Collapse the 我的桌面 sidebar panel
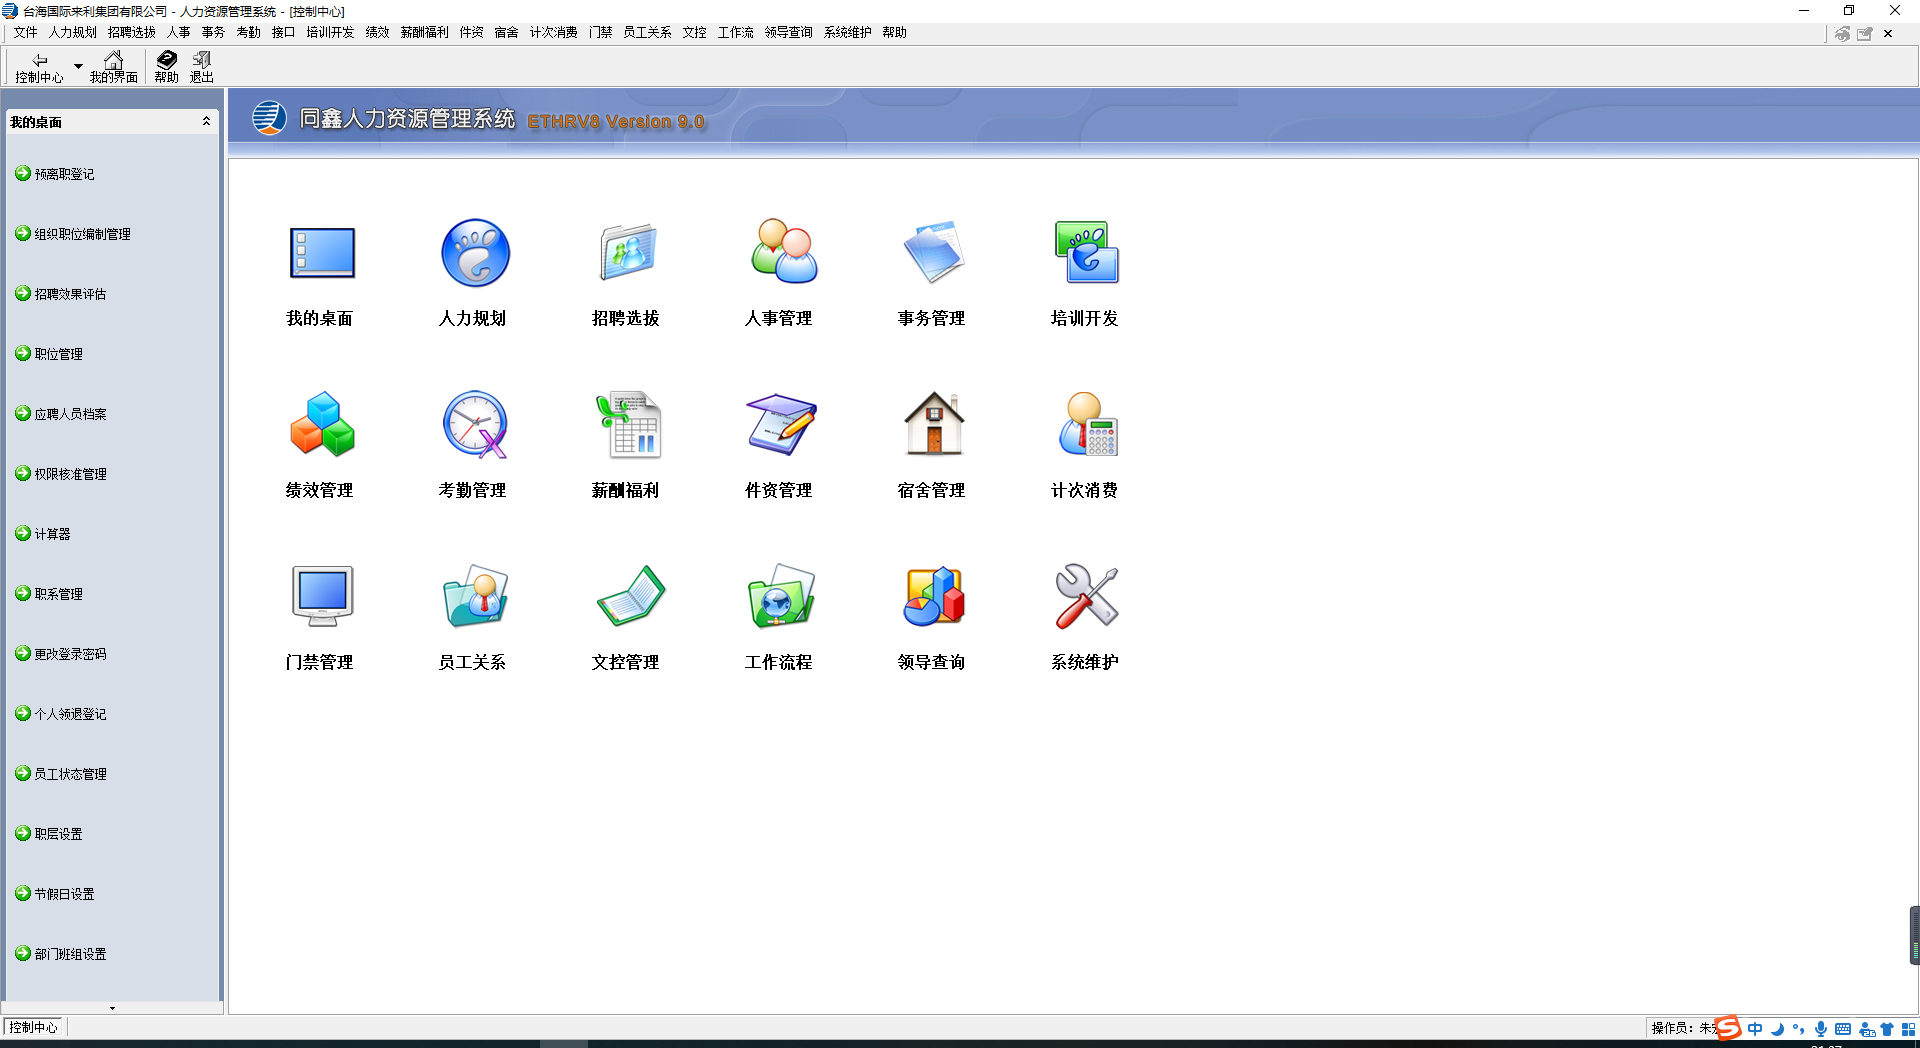This screenshot has height=1048, width=1920. coord(206,121)
